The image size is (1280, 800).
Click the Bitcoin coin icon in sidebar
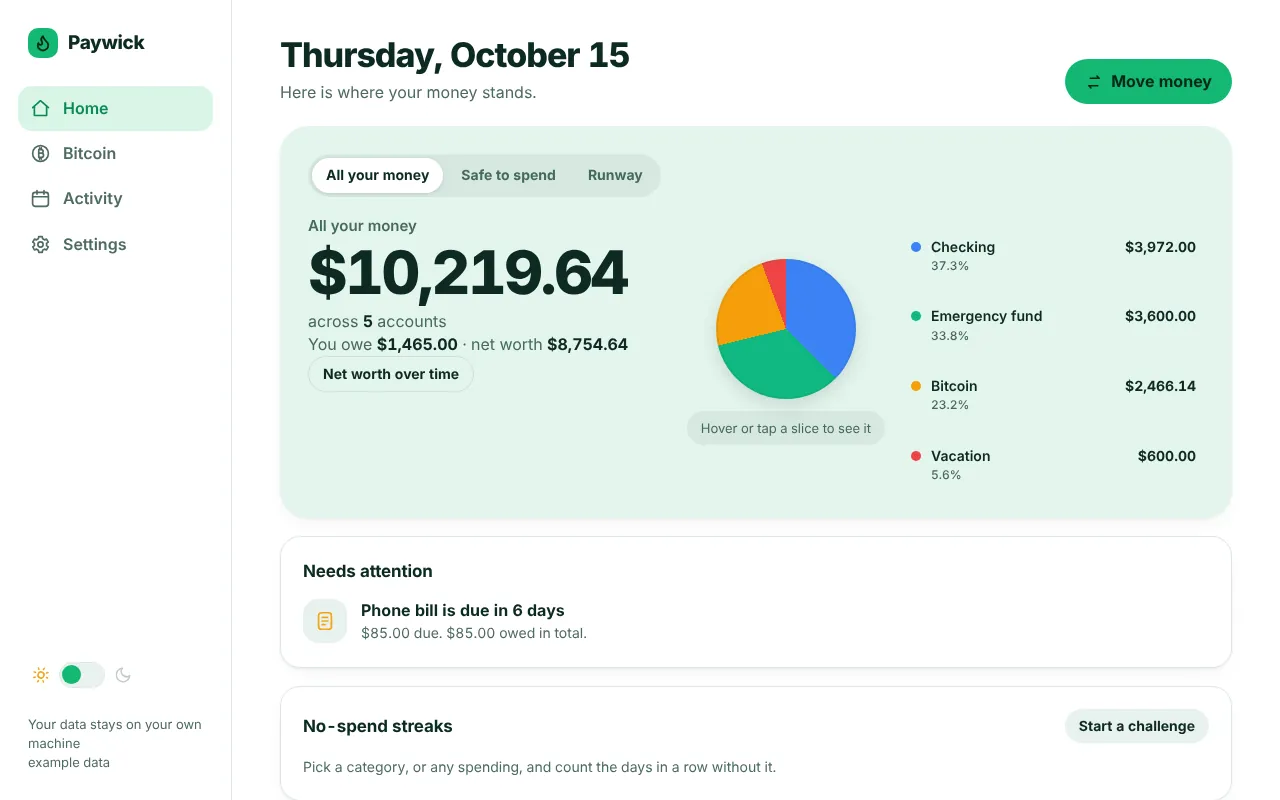point(41,154)
